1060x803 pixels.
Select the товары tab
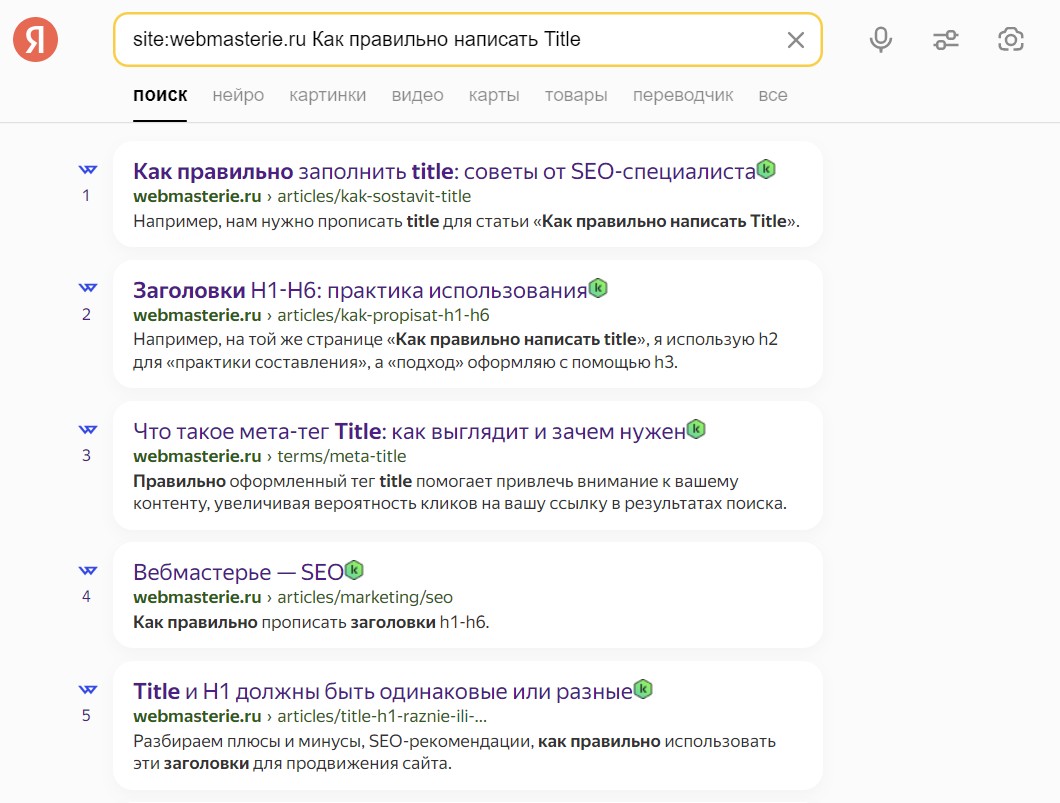coord(576,96)
